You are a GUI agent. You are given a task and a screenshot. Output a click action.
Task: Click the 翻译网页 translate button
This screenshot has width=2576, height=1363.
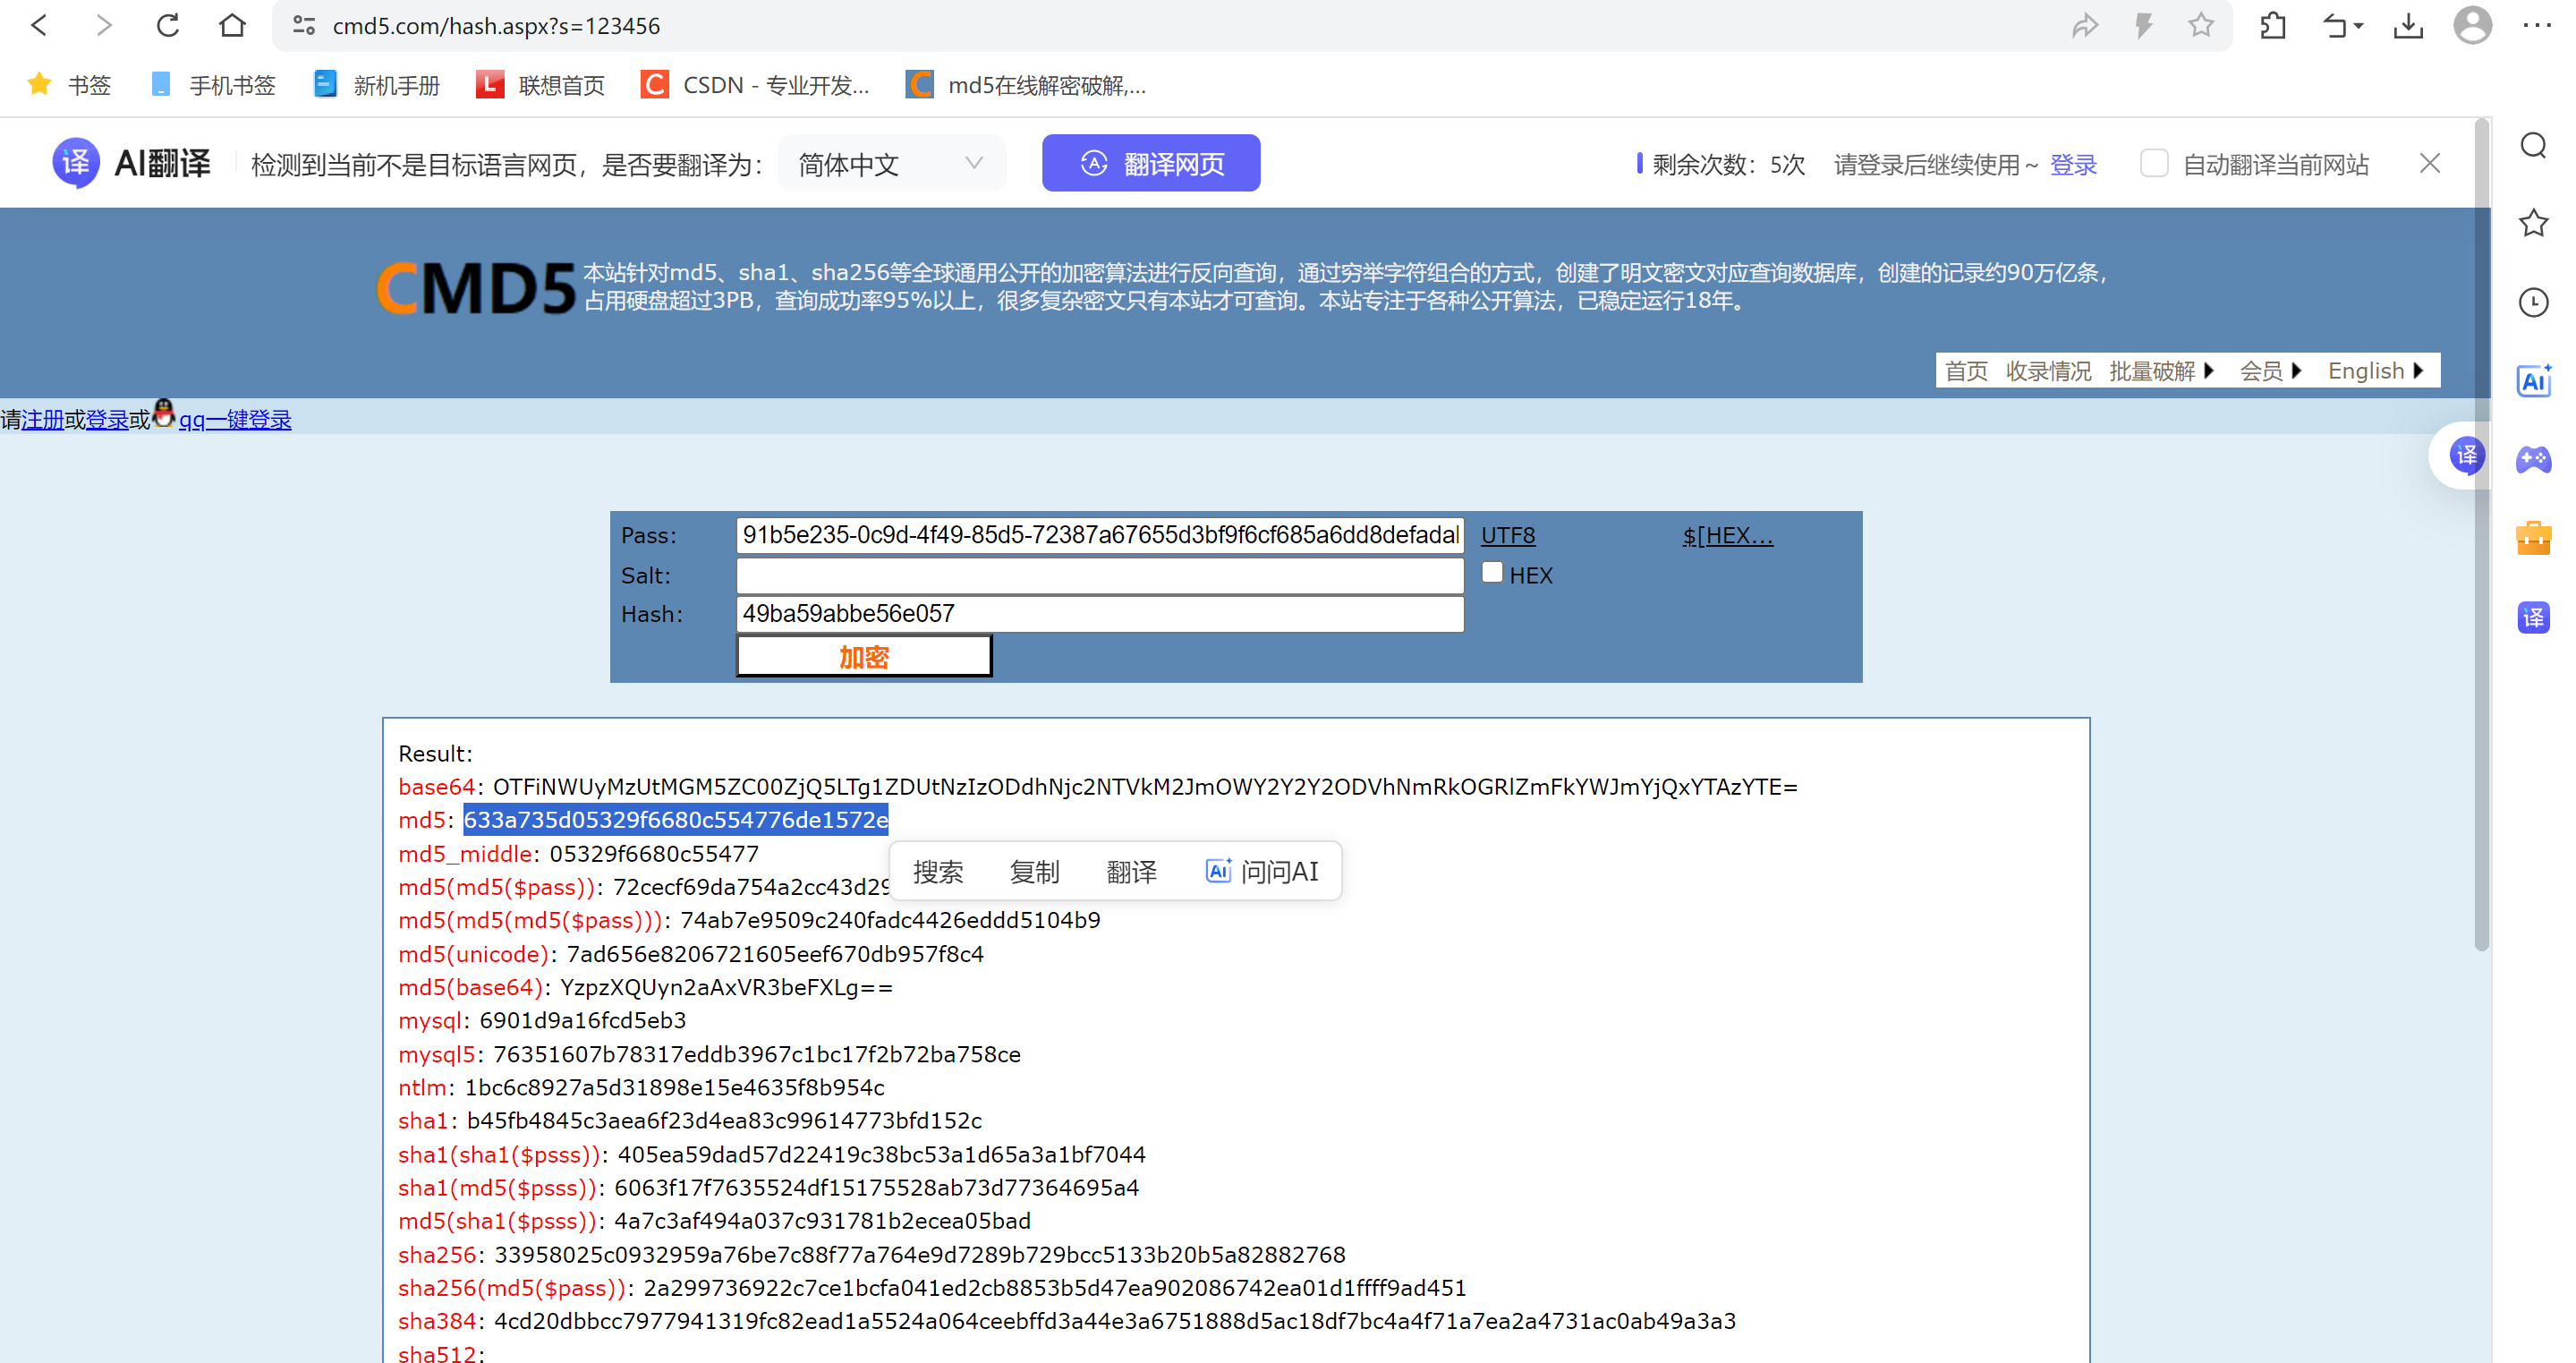(1151, 164)
